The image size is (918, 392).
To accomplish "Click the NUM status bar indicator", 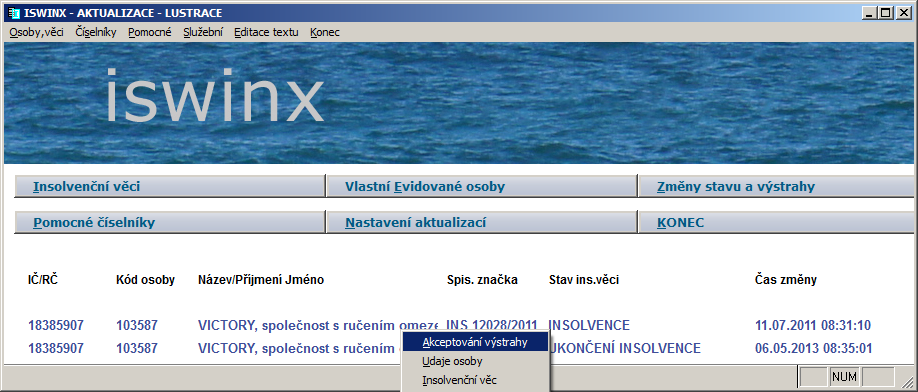I will (x=844, y=377).
